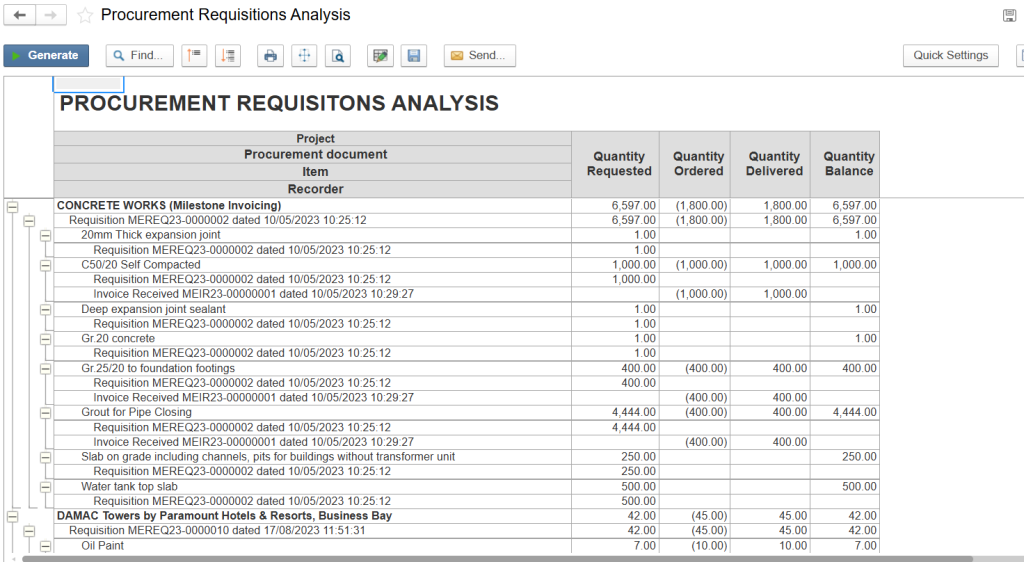This screenshot has height=562, width=1024.
Task: Click the floppy disk save icon beside Send
Action: tap(414, 56)
